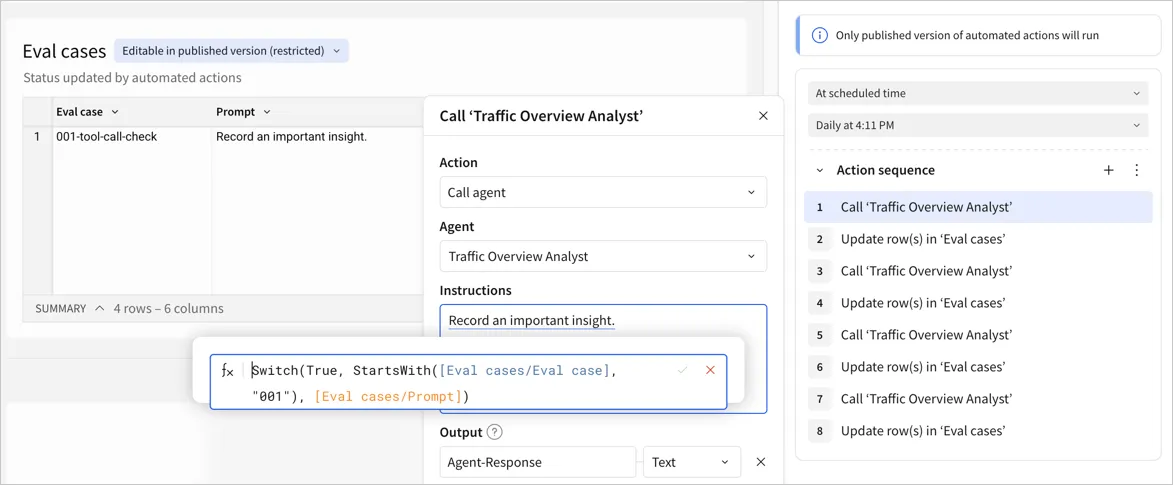Select step 1 Call 'Traffic Overview Analyst'
Viewport: 1173px width, 485px height.
coord(978,207)
